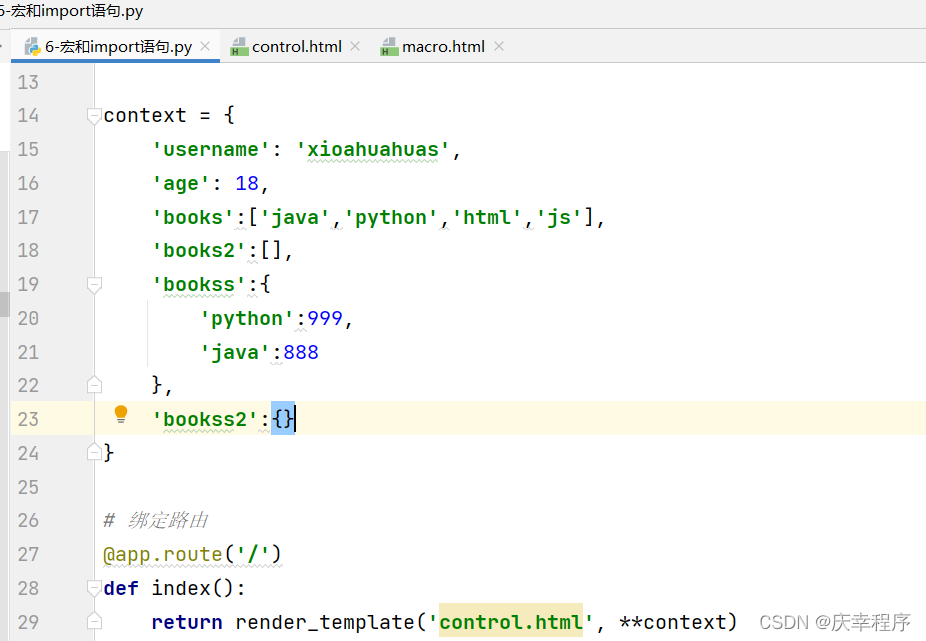Click the render_template function call
This screenshot has height=641, width=926.
[x=325, y=622]
